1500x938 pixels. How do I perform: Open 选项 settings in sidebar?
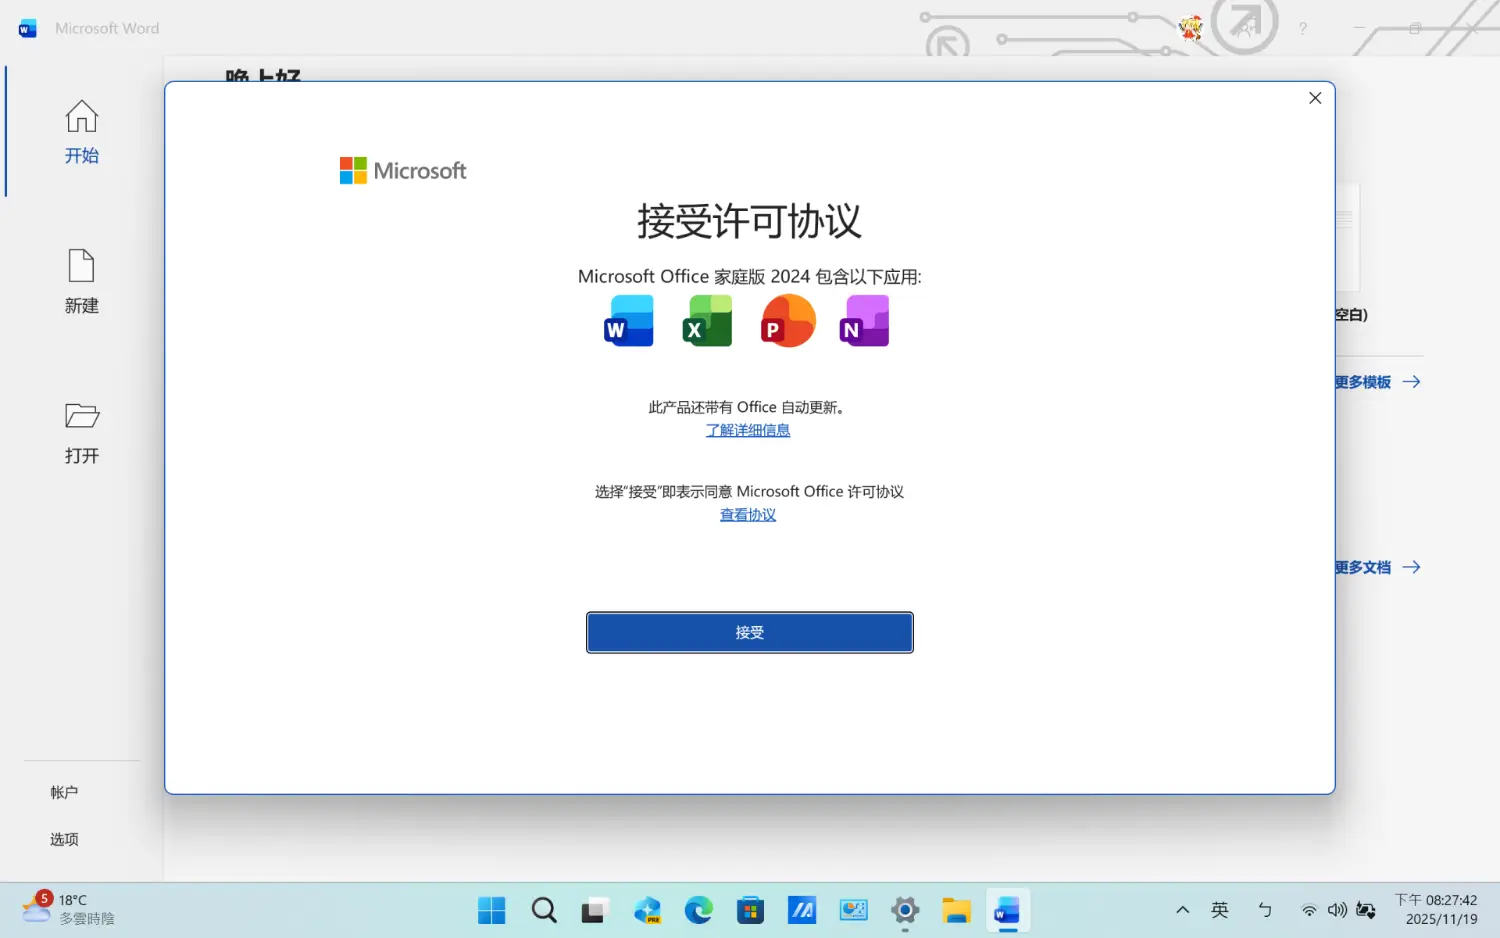click(x=64, y=839)
